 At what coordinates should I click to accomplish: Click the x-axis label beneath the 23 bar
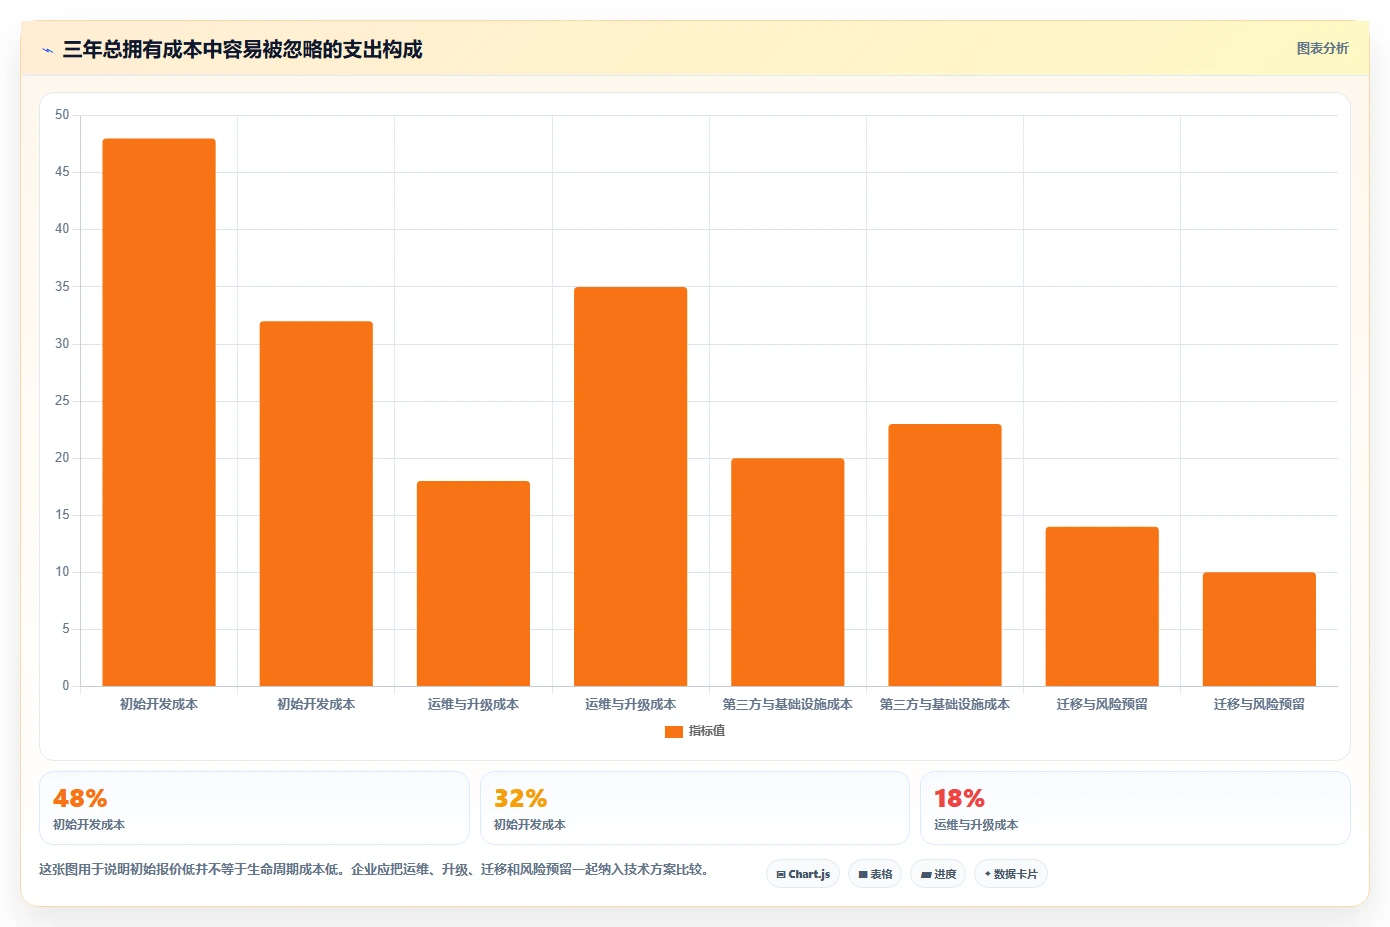945,704
